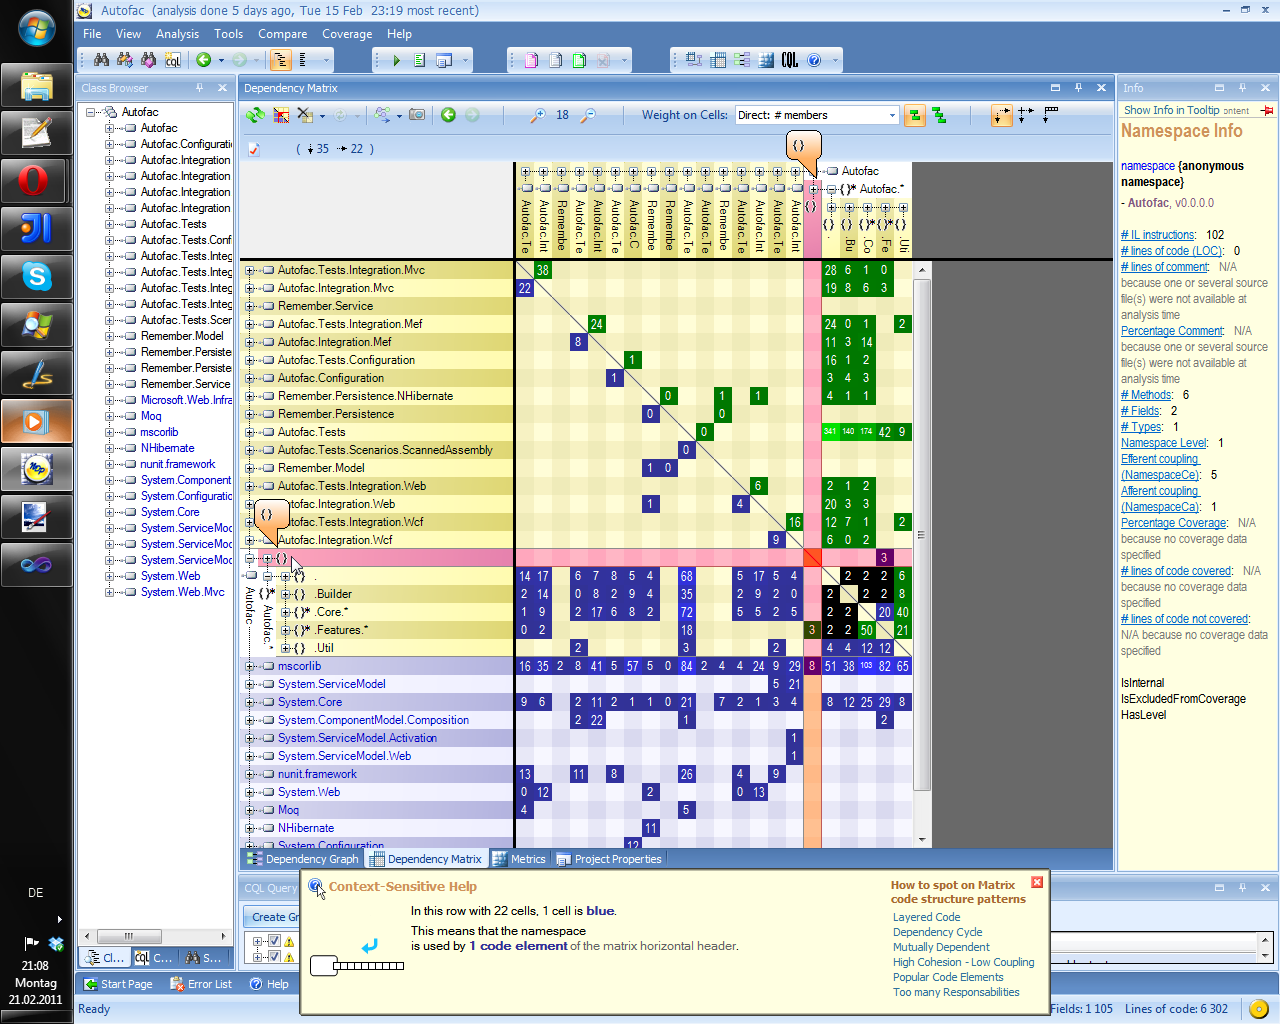
Task: Click the Show Info in Tooltip option
Action: 1171,110
